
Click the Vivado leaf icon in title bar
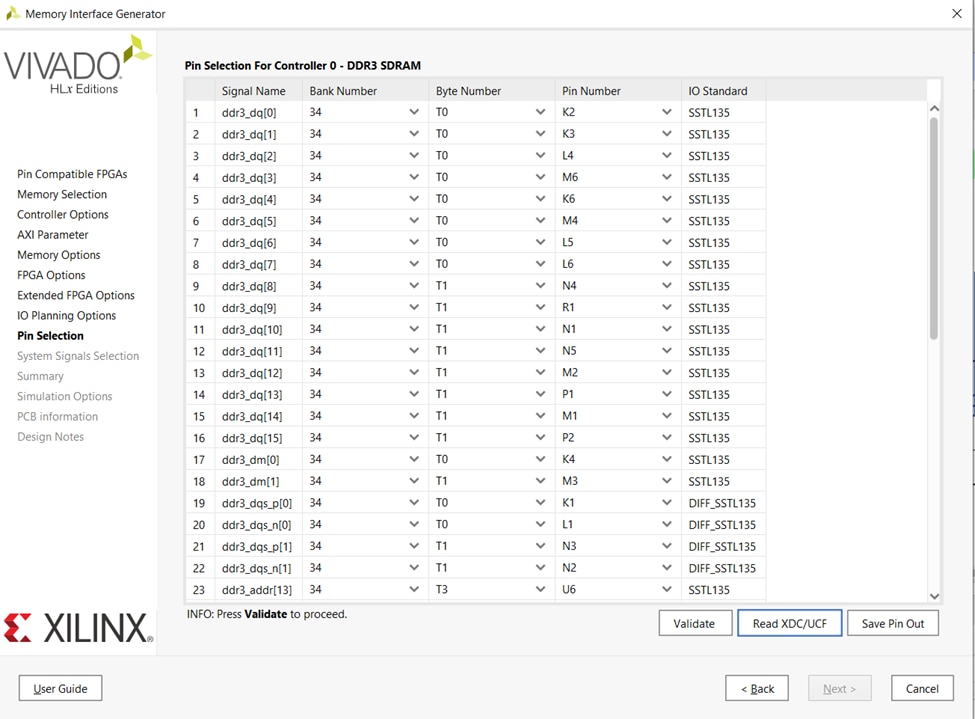tap(12, 14)
